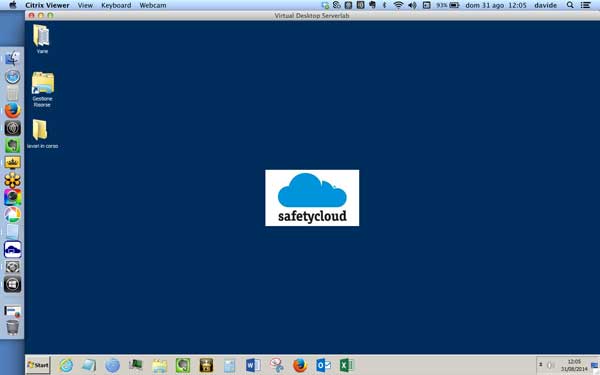Open the green Evernote icon in taskbar
Viewport: 600px width, 375px height.
coord(183,365)
